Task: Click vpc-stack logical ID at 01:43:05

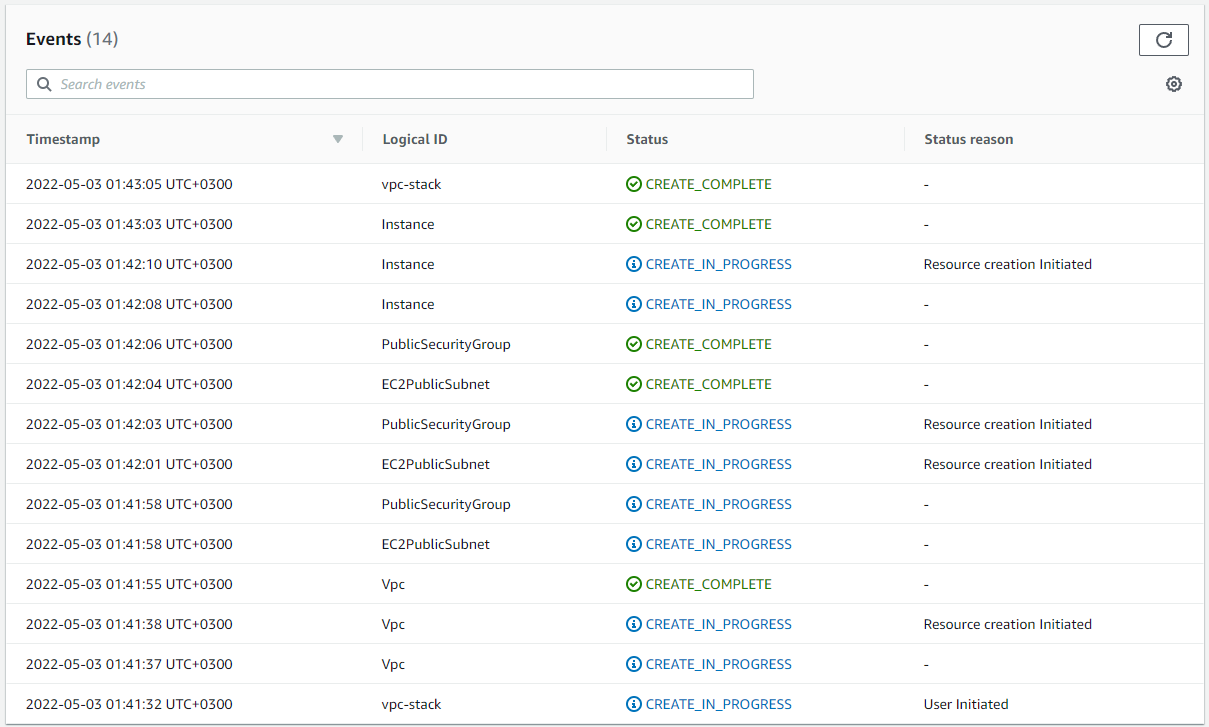Action: pyautogui.click(x=411, y=184)
